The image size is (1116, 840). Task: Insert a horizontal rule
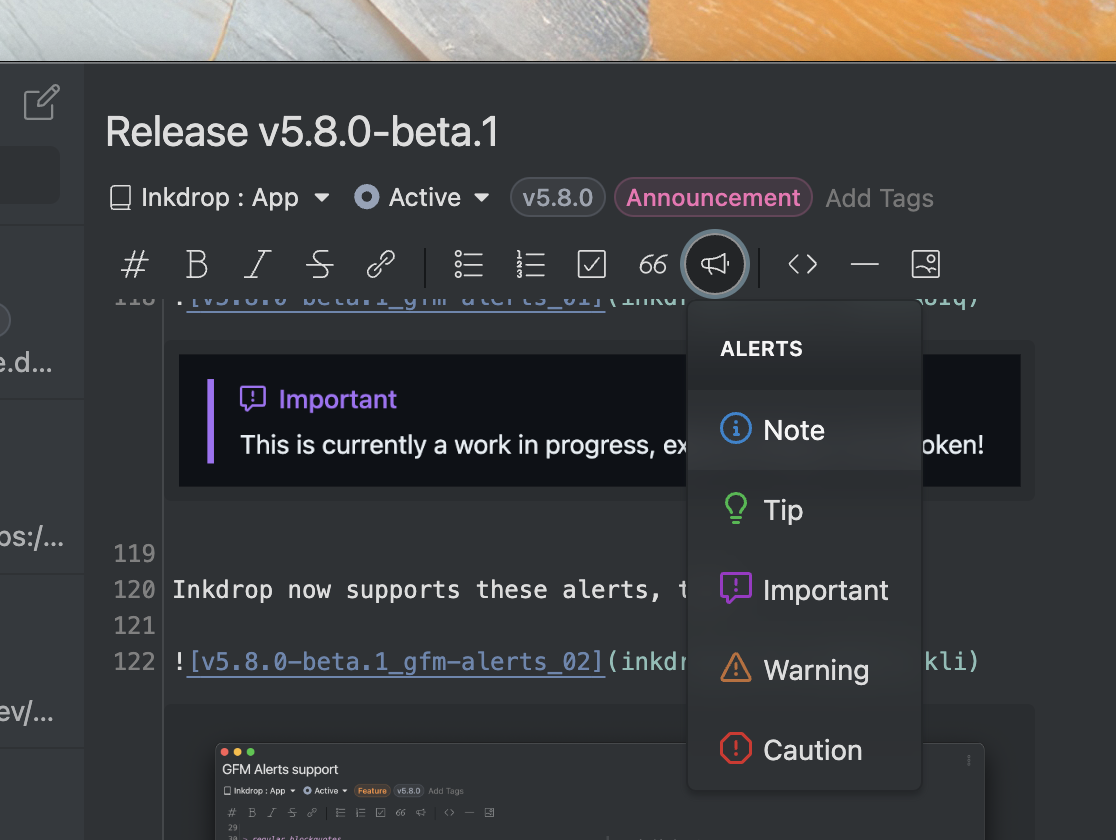864,264
